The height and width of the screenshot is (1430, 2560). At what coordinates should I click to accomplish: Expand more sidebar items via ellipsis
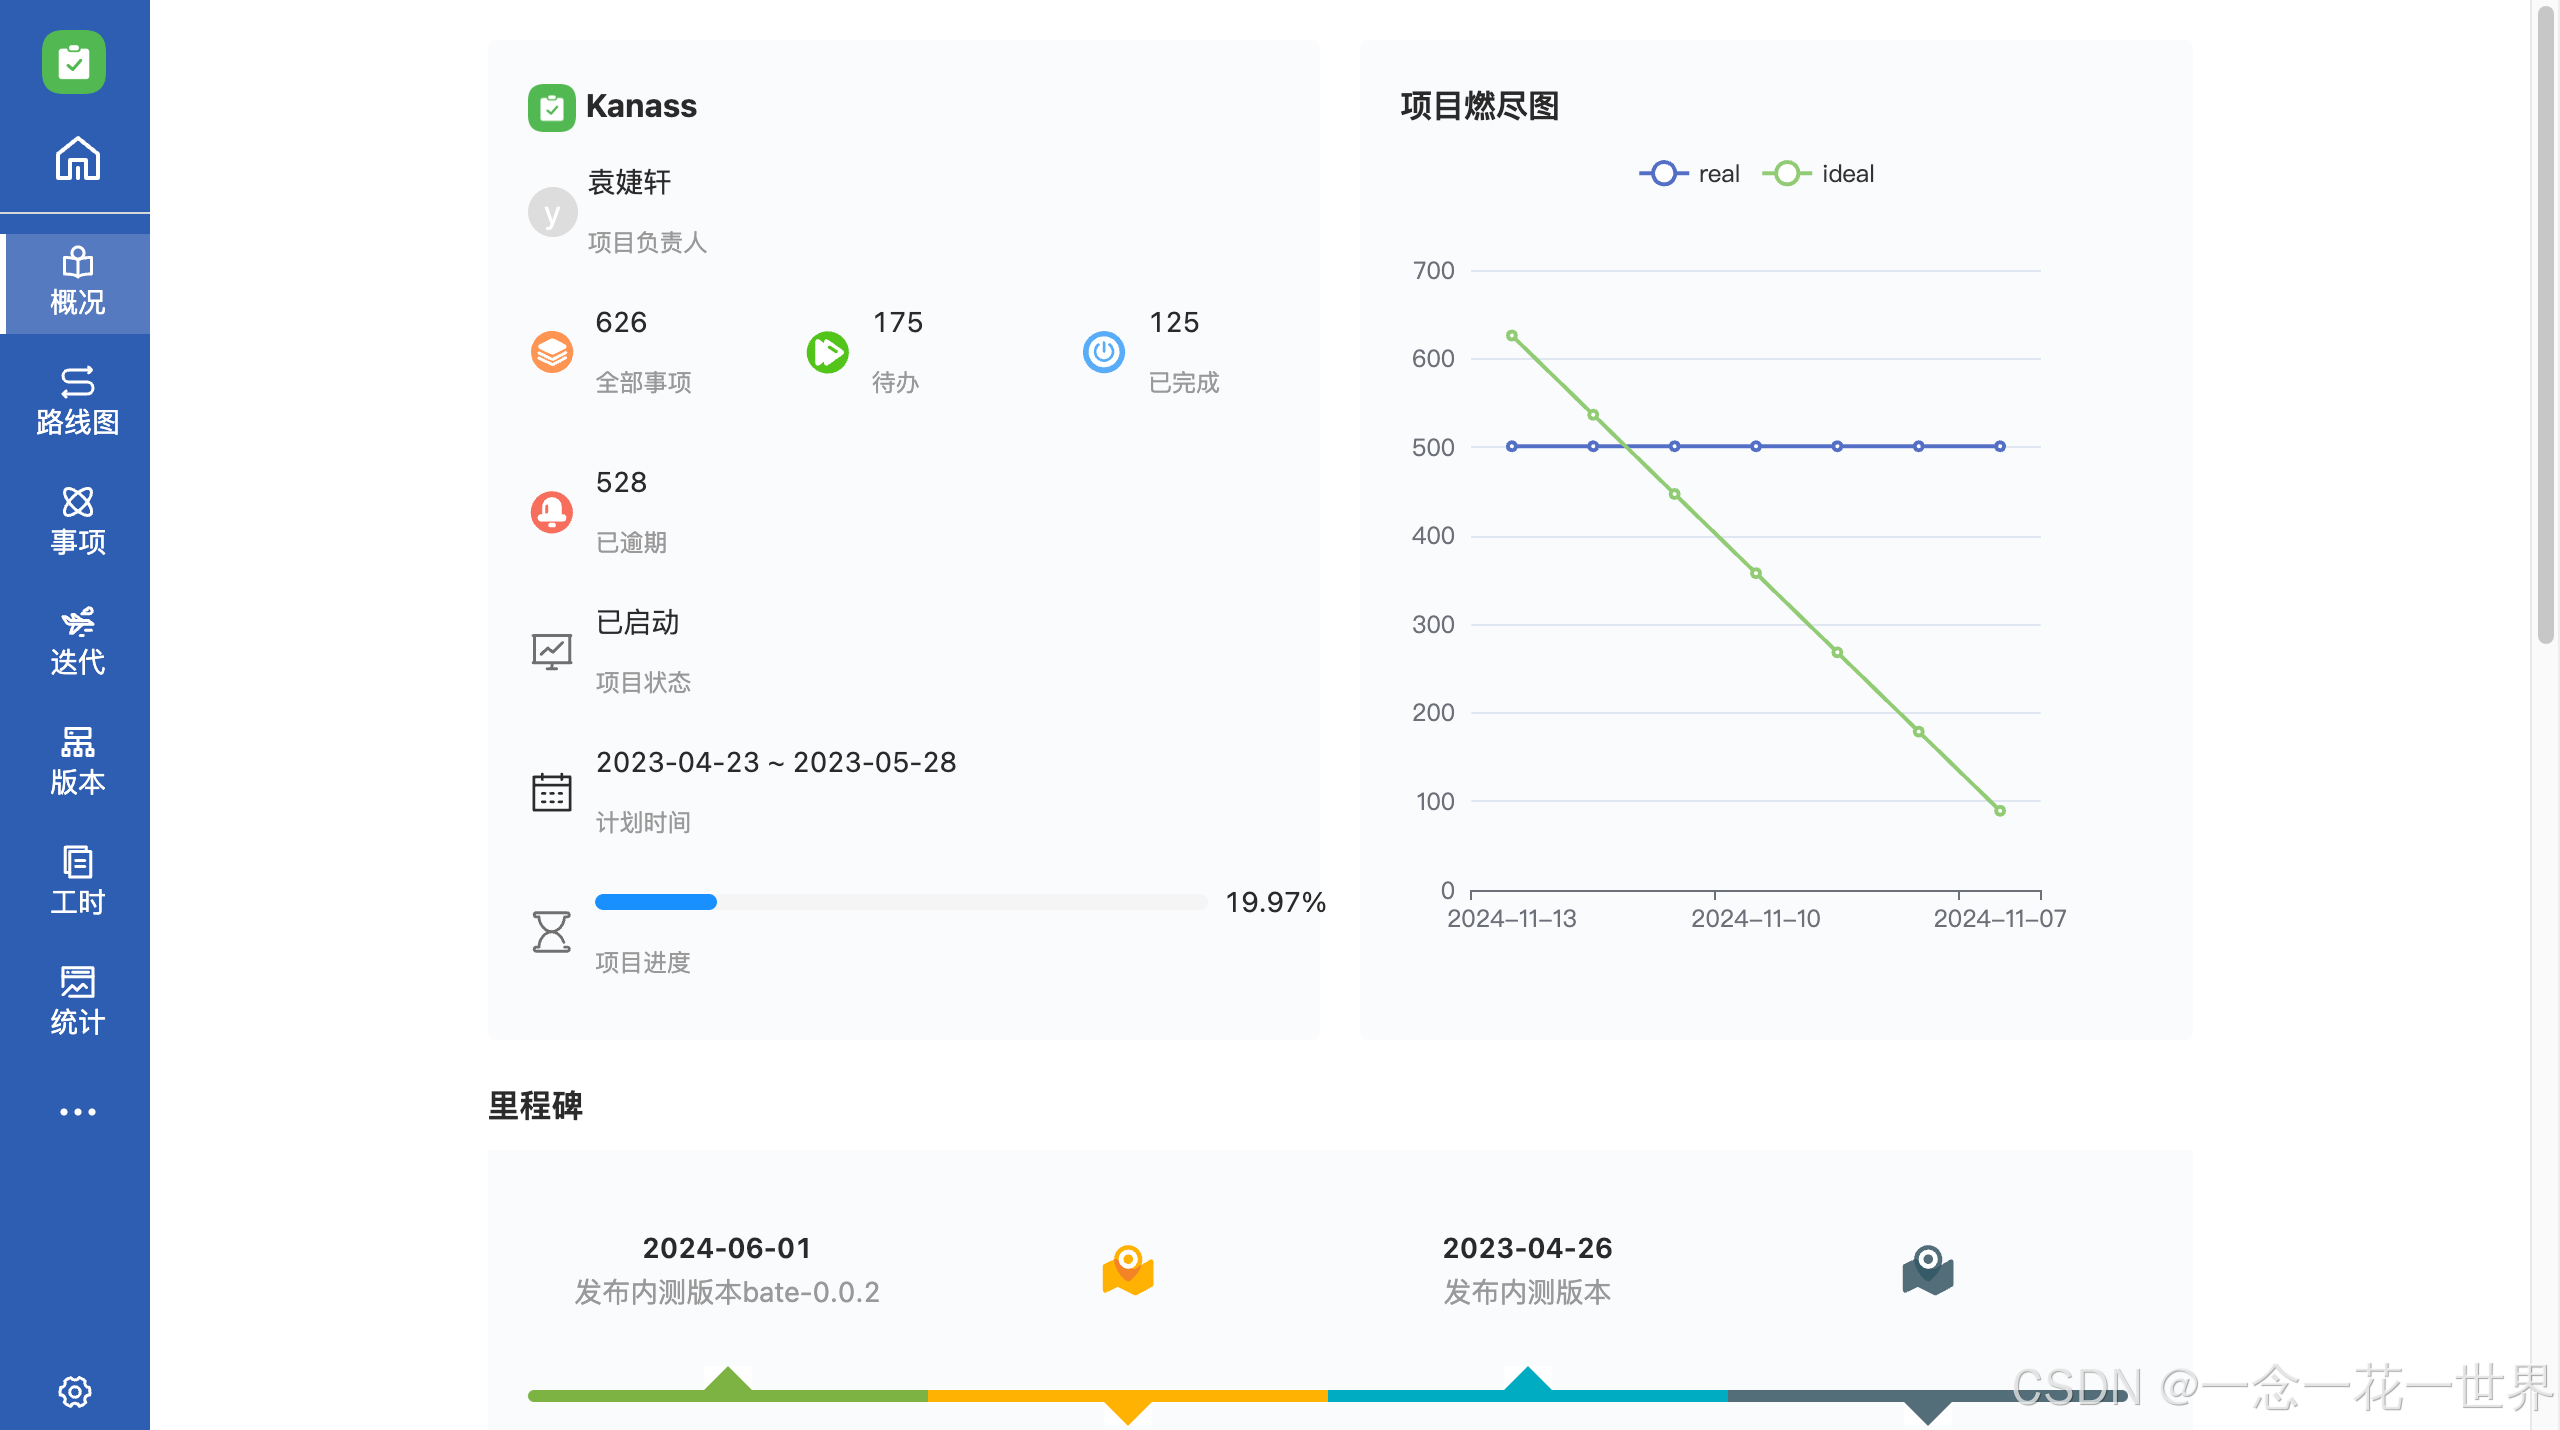[x=77, y=1112]
